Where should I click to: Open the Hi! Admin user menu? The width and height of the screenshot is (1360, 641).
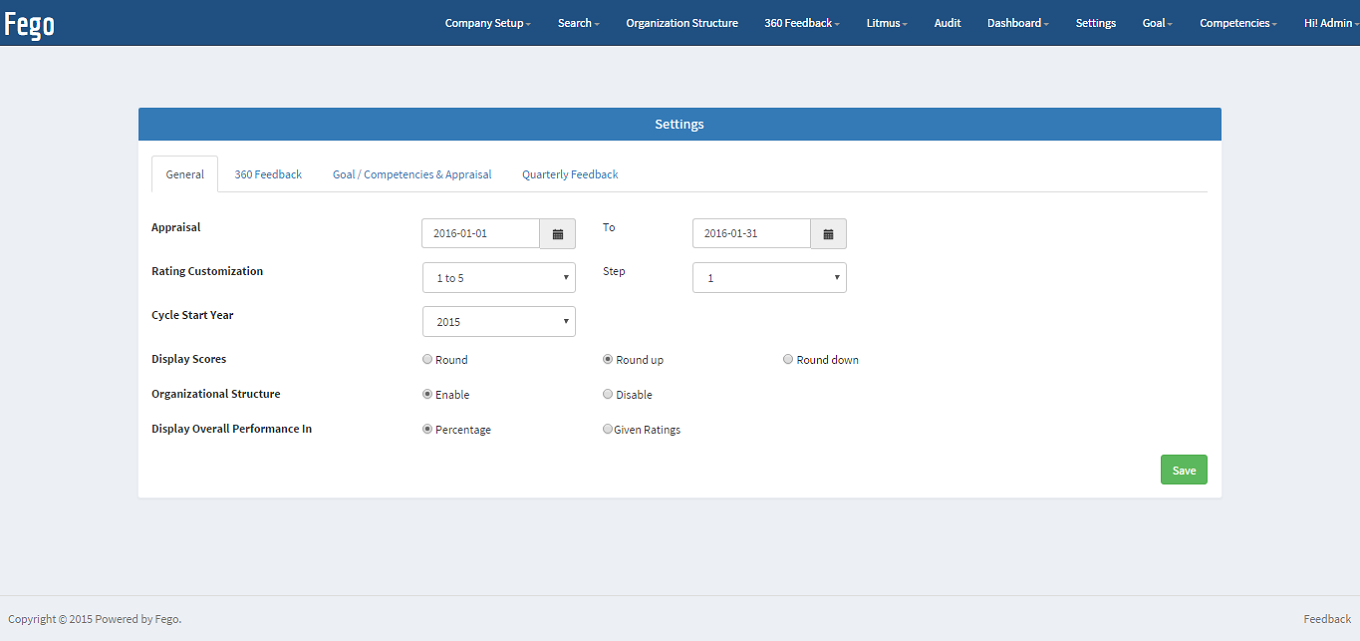[x=1331, y=23]
